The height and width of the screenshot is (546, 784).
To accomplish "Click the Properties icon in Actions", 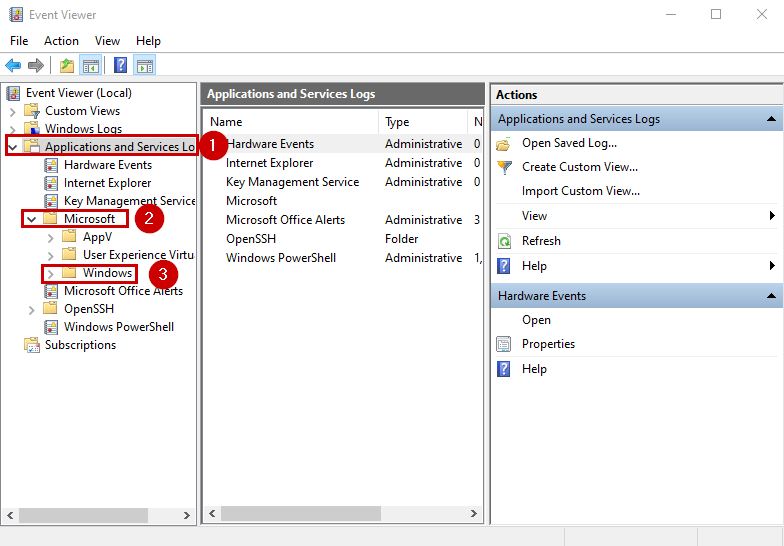I will pos(504,344).
